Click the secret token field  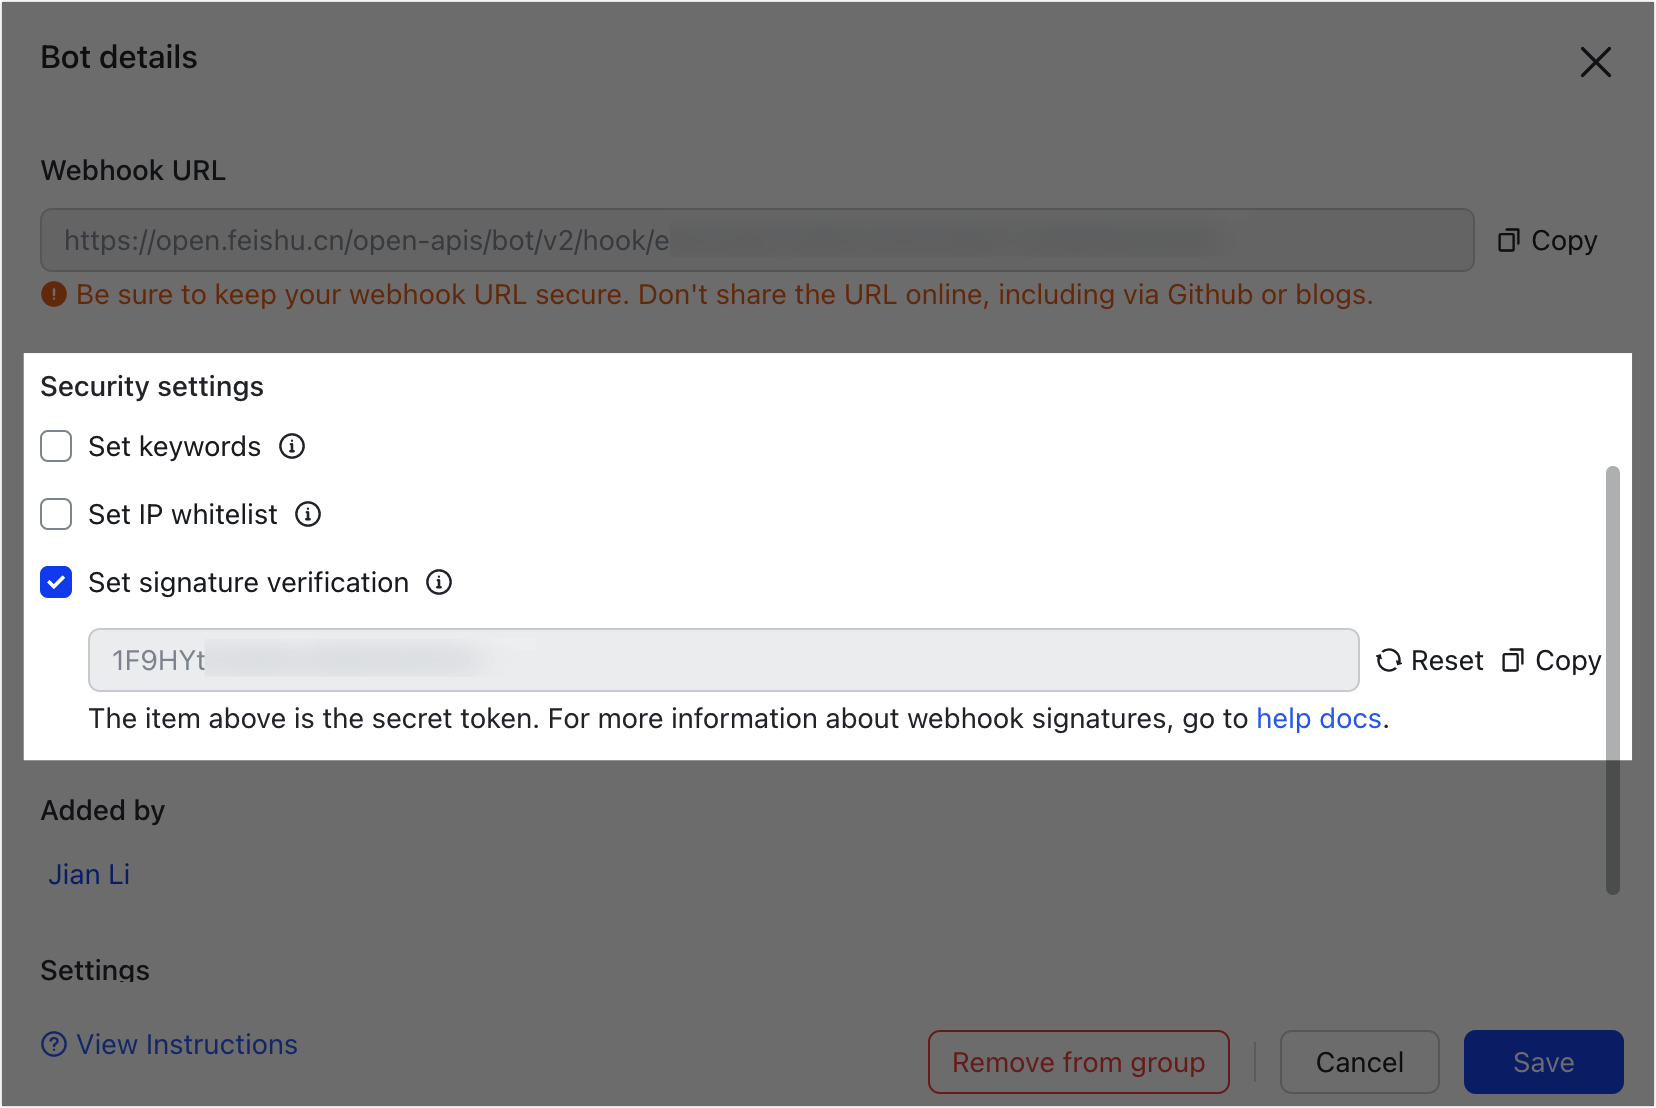click(x=723, y=660)
